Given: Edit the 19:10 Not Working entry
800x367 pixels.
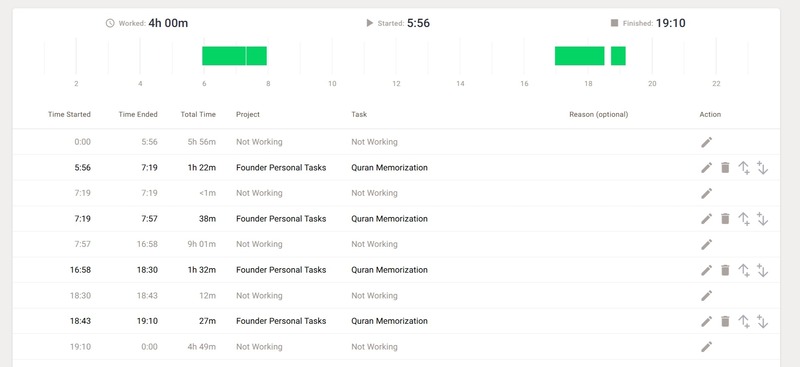Looking at the screenshot, I should [x=706, y=347].
